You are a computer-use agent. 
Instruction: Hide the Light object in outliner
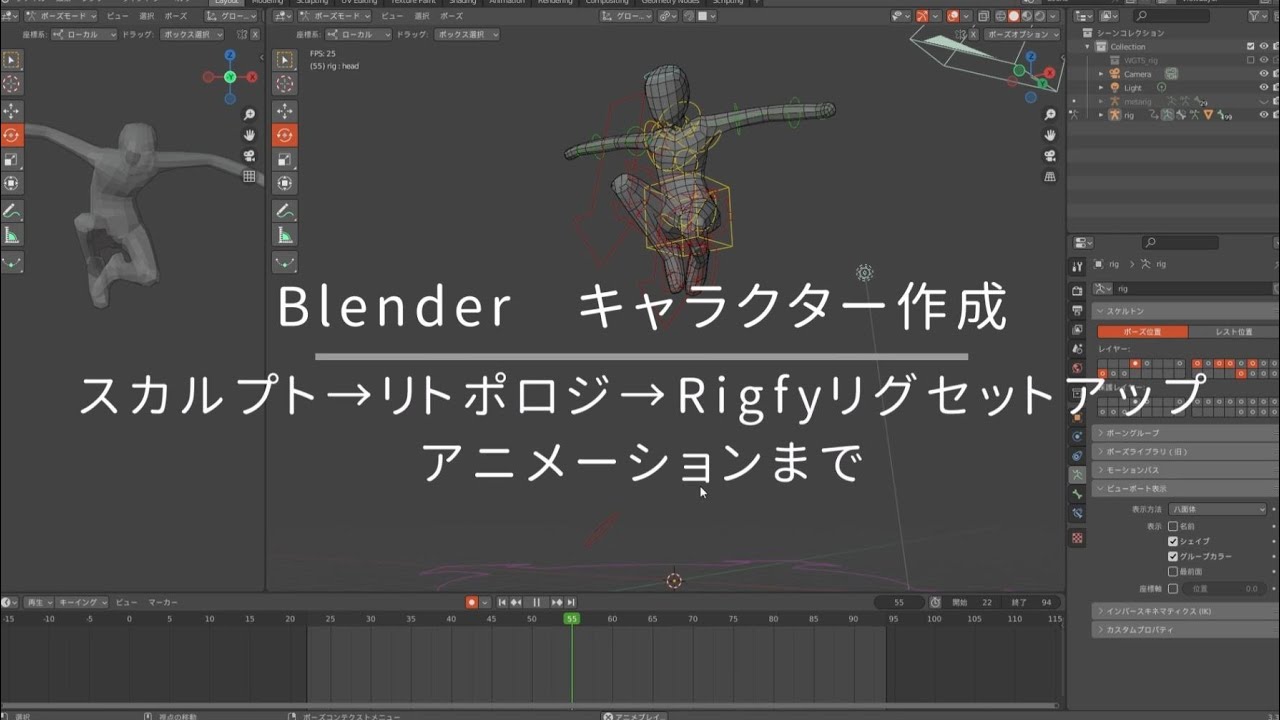[x=1263, y=87]
